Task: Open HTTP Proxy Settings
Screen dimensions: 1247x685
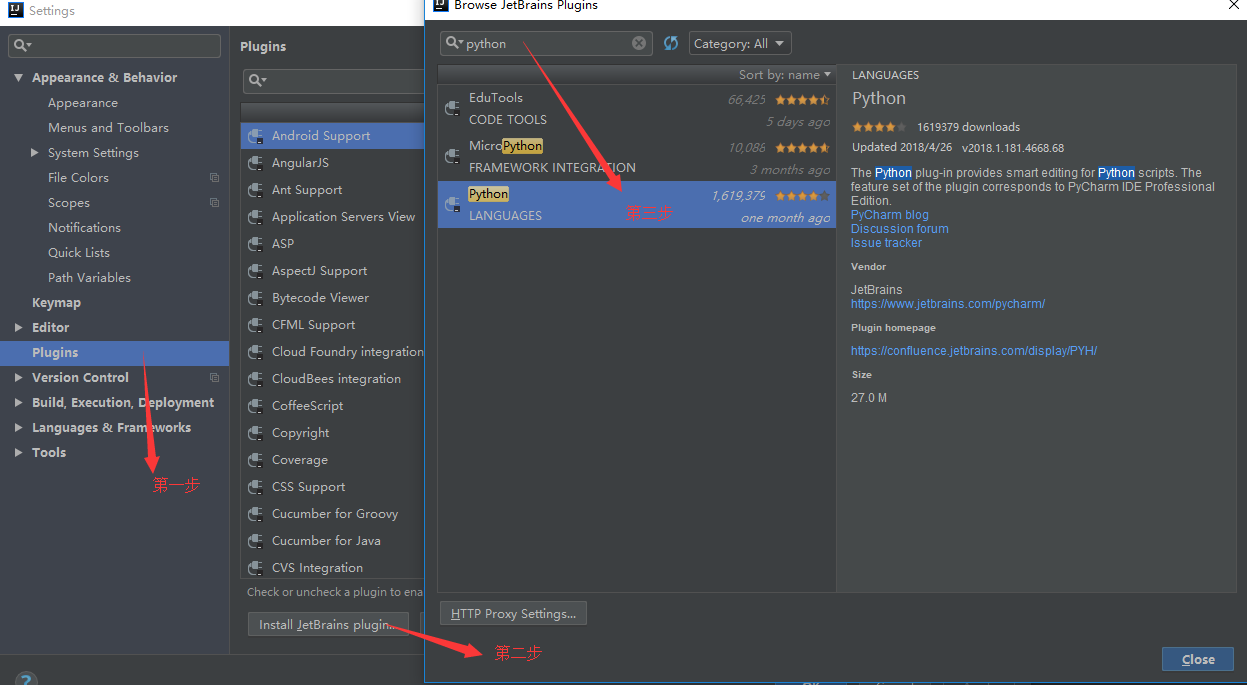Action: 513,613
